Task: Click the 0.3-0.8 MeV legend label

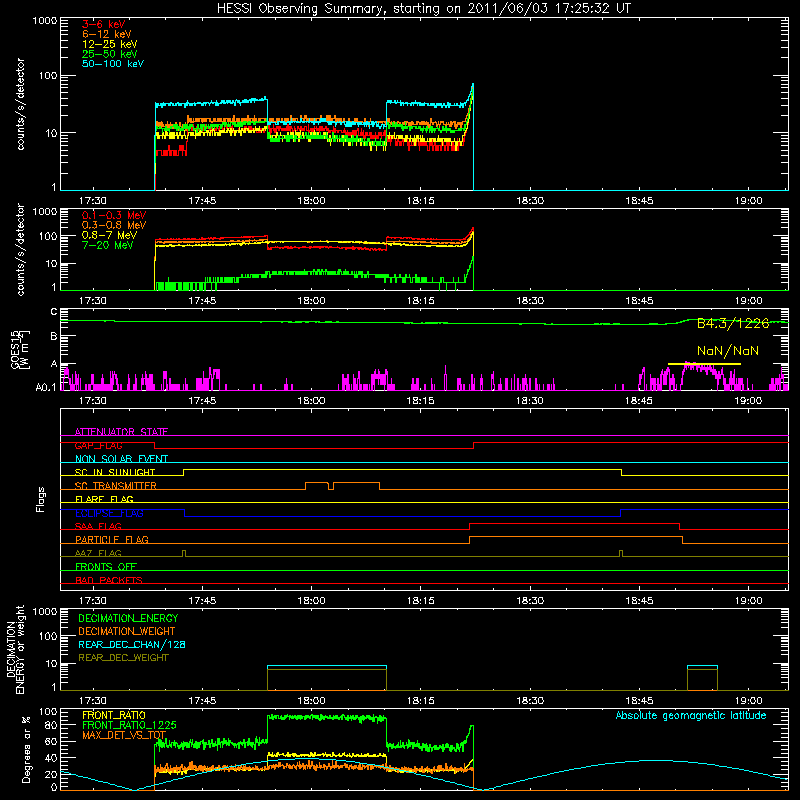Action: [x=114, y=225]
